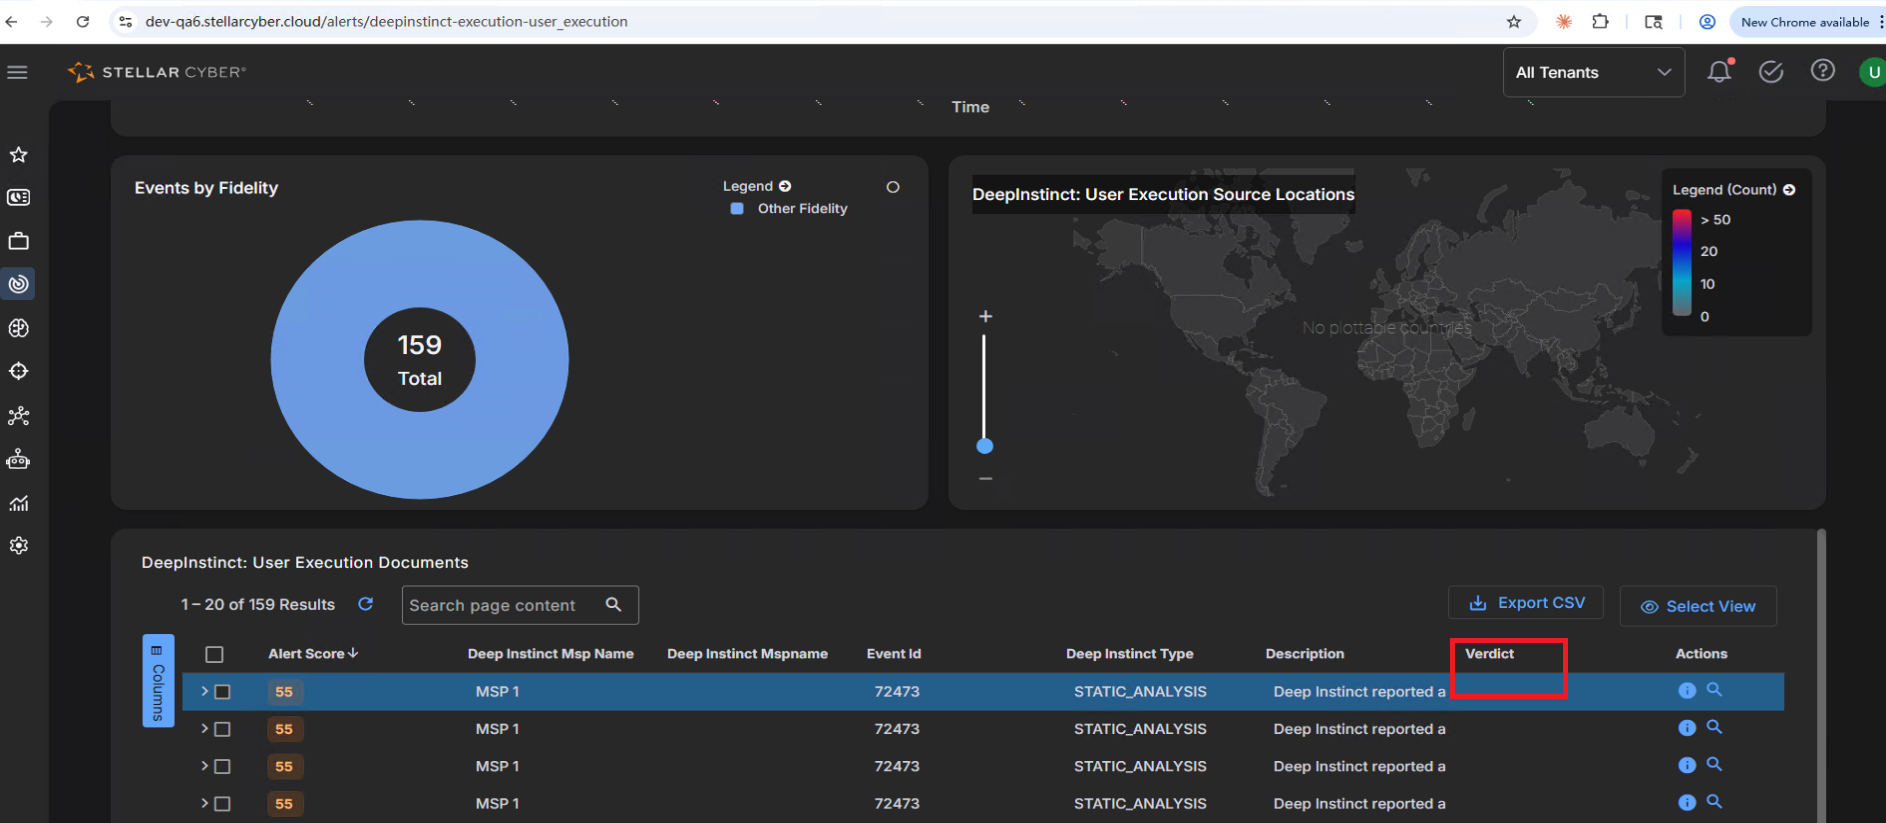
Task: Open the task checkmark circle icon
Action: pos(1771,72)
